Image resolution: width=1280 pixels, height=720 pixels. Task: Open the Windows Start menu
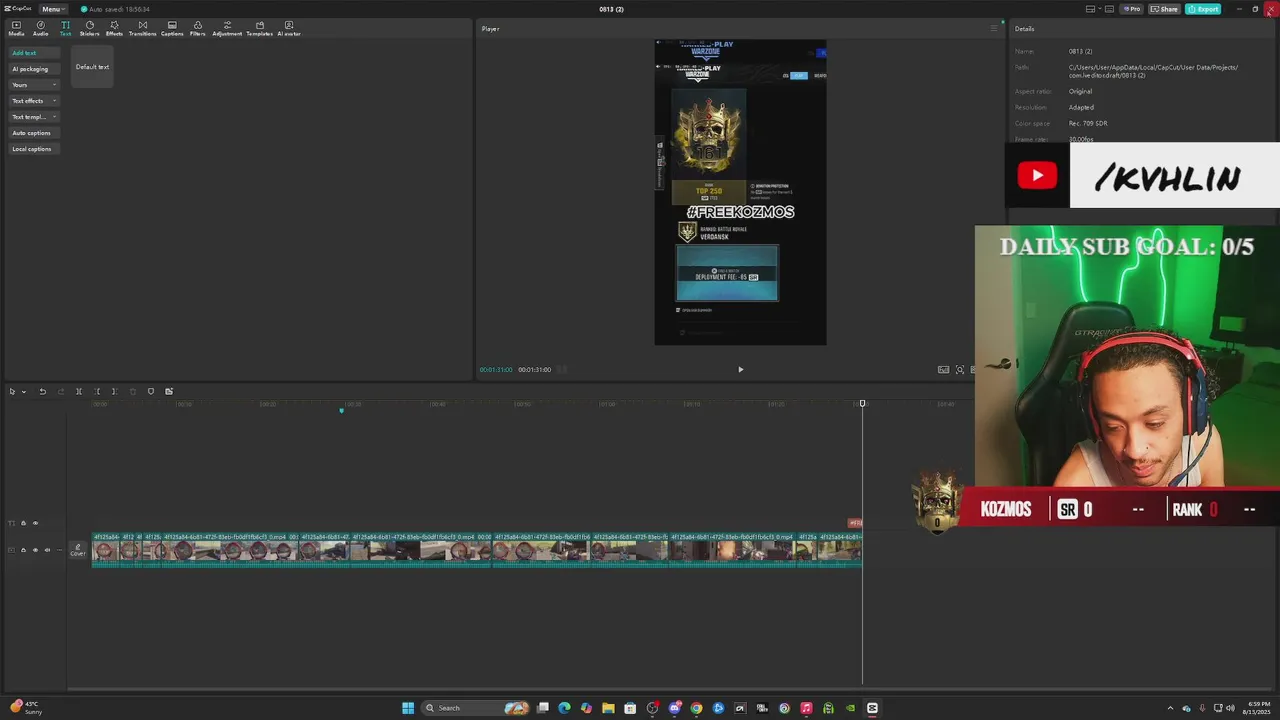tap(408, 708)
